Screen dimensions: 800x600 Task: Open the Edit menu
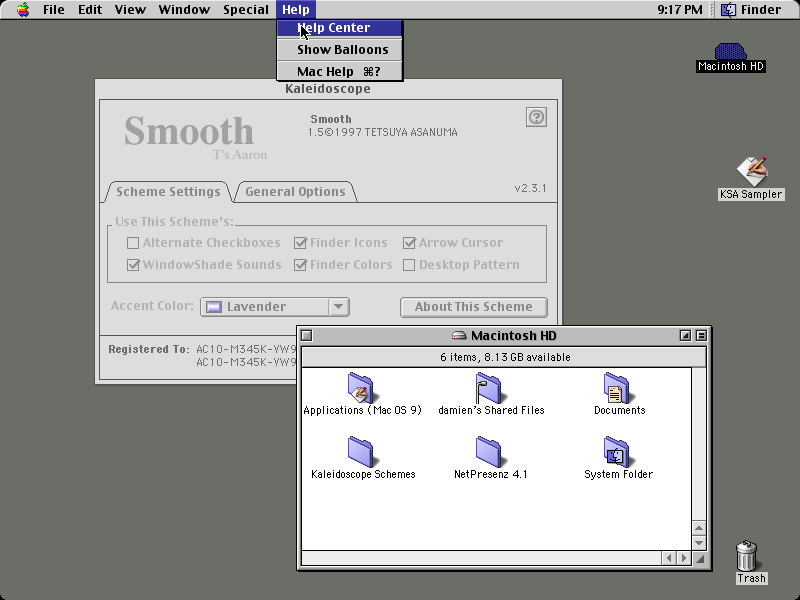coord(90,9)
